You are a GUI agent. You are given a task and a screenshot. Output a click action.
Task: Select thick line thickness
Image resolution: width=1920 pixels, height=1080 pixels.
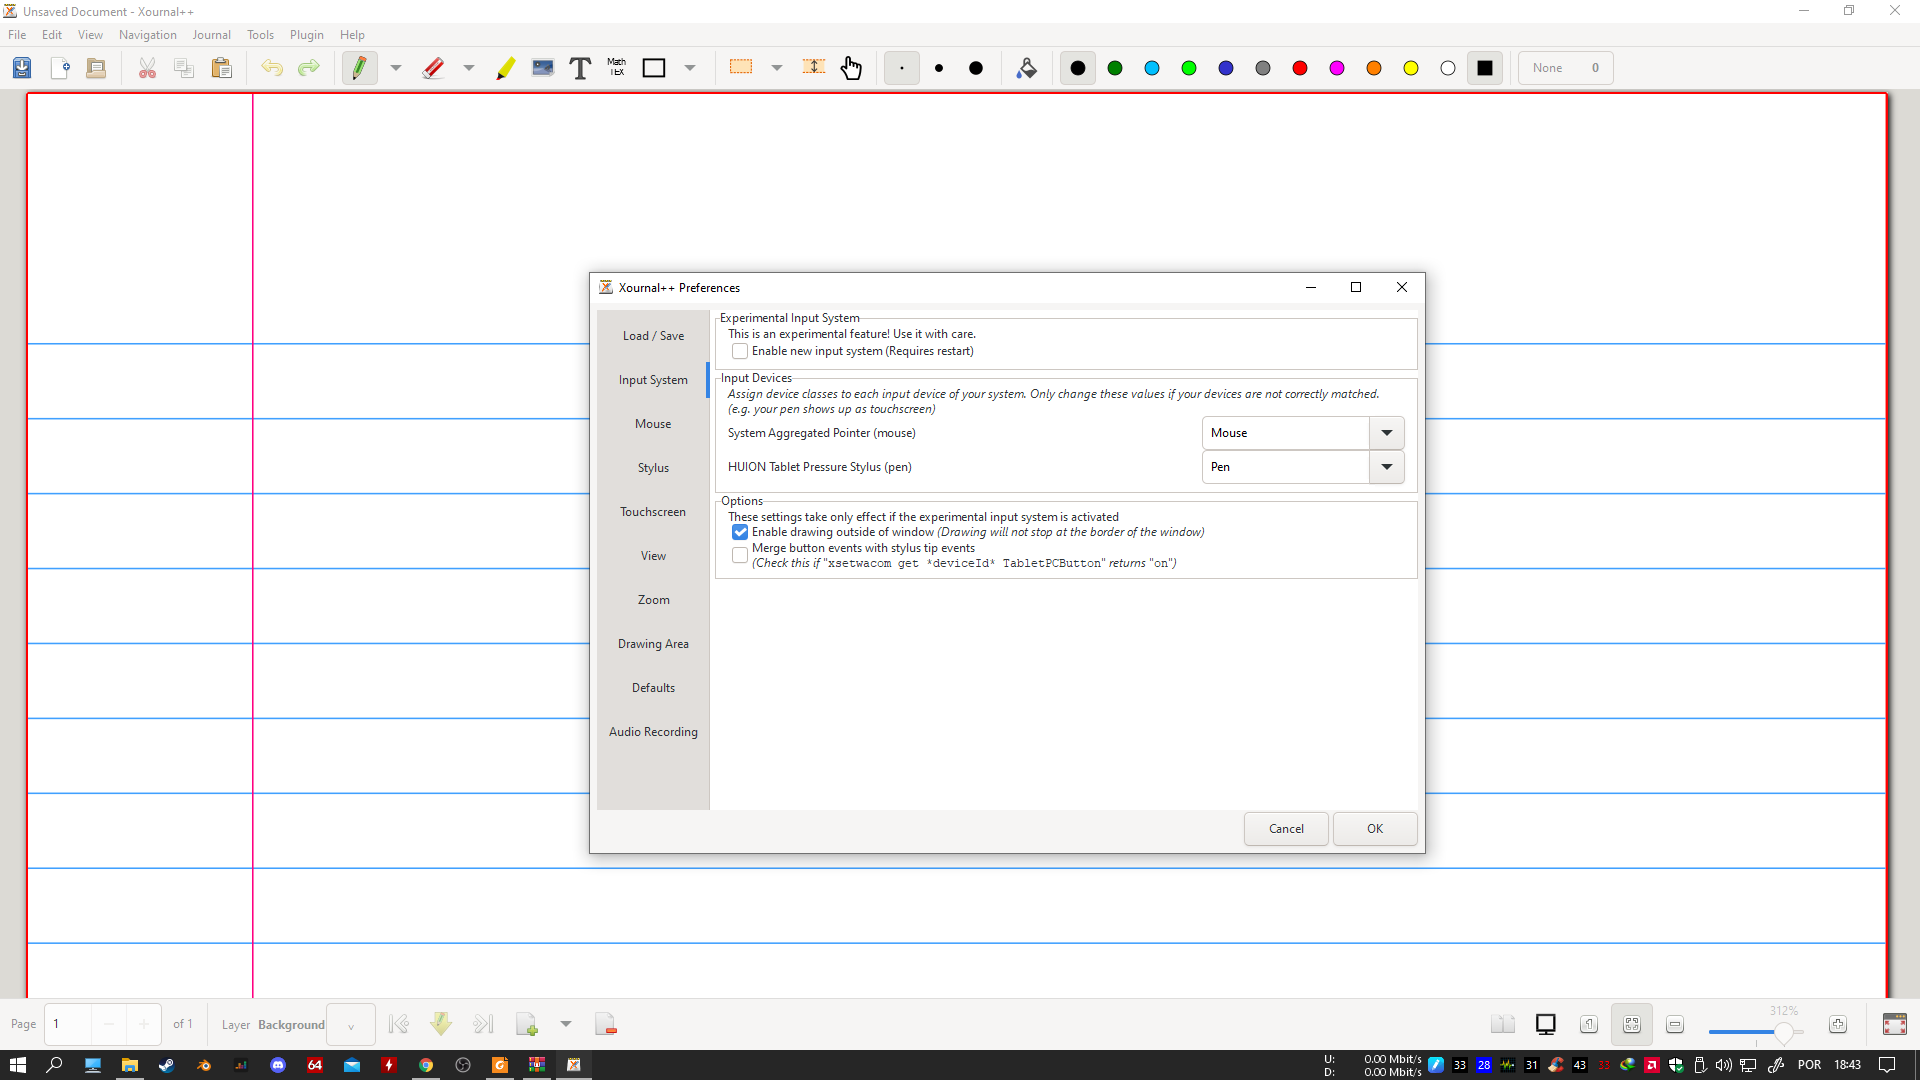tap(976, 68)
